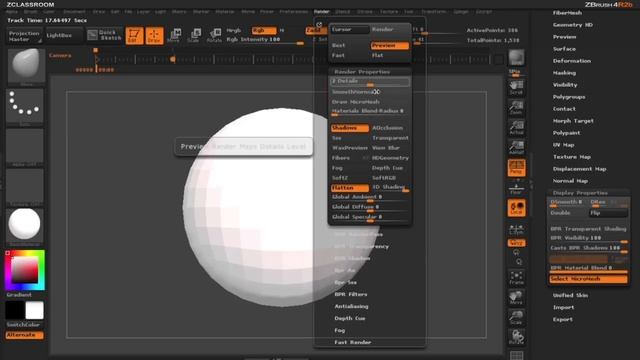Screen dimensions: 640x360
Task: Click the Zoom canvas icon
Action: point(516,107)
